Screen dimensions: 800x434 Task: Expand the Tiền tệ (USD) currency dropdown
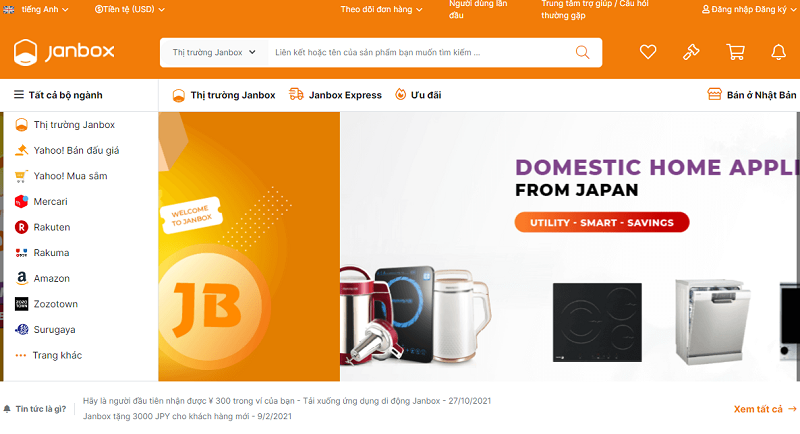pos(130,9)
